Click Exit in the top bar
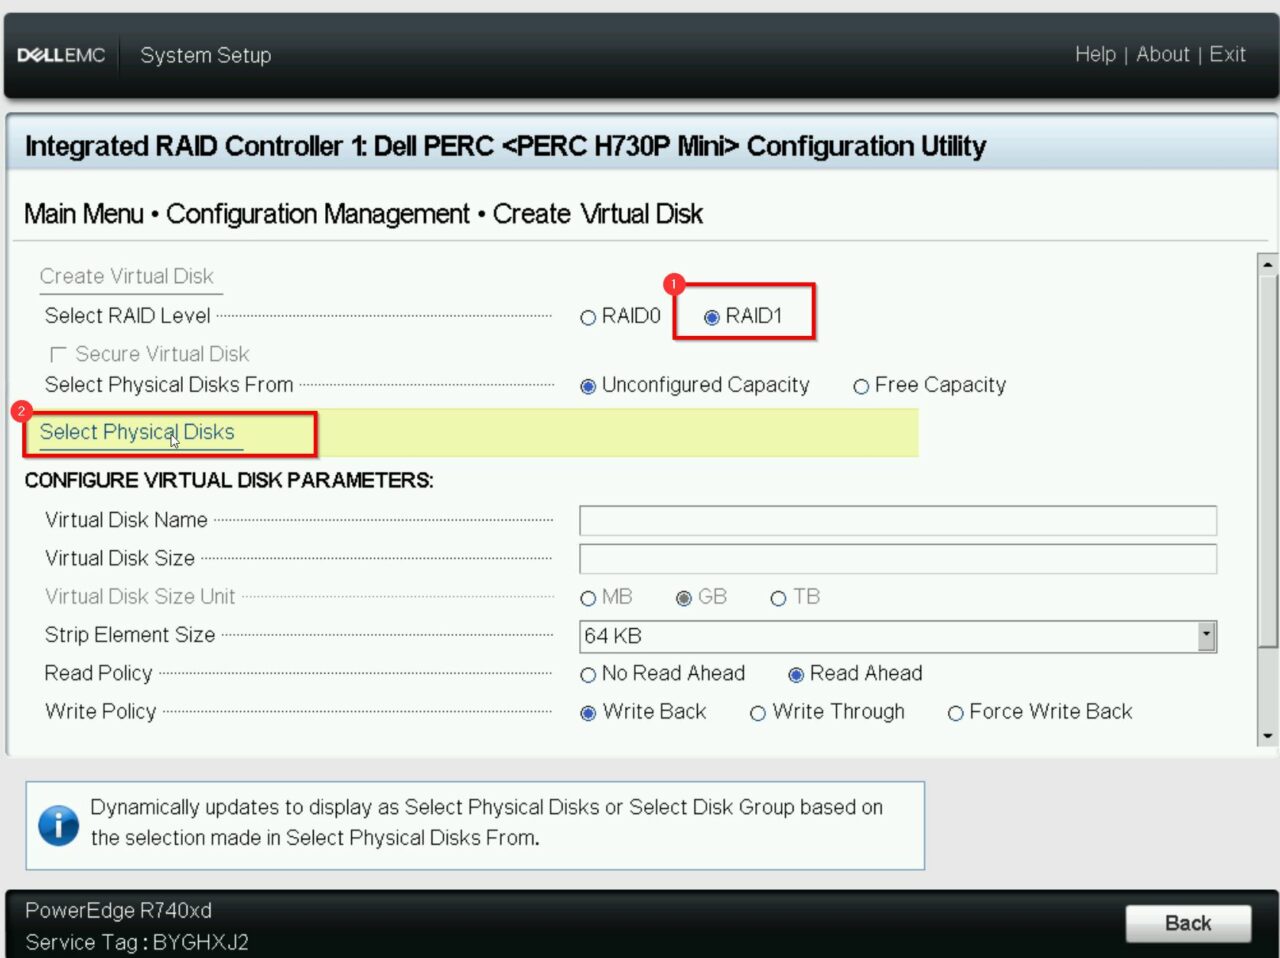 pos(1227,55)
